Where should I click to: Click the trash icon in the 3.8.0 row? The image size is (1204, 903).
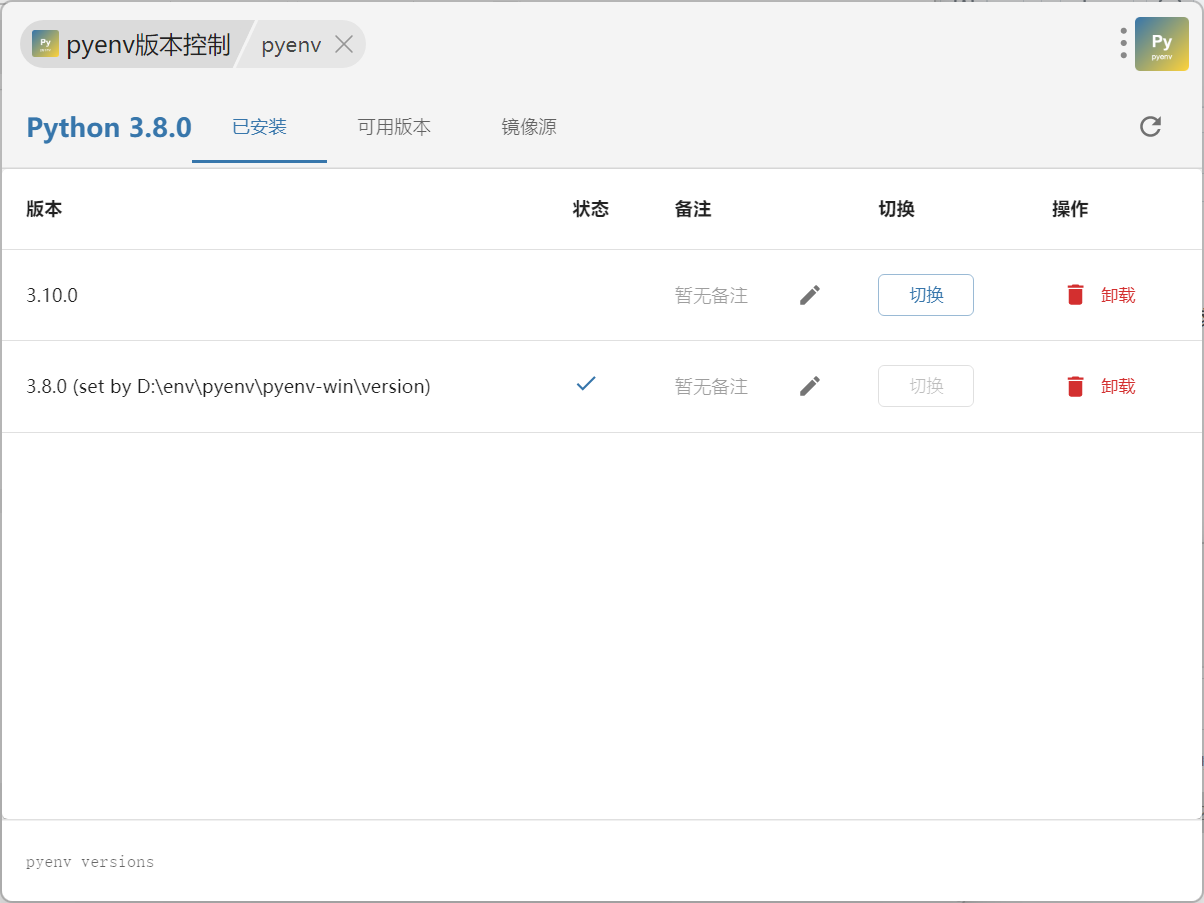1075,386
